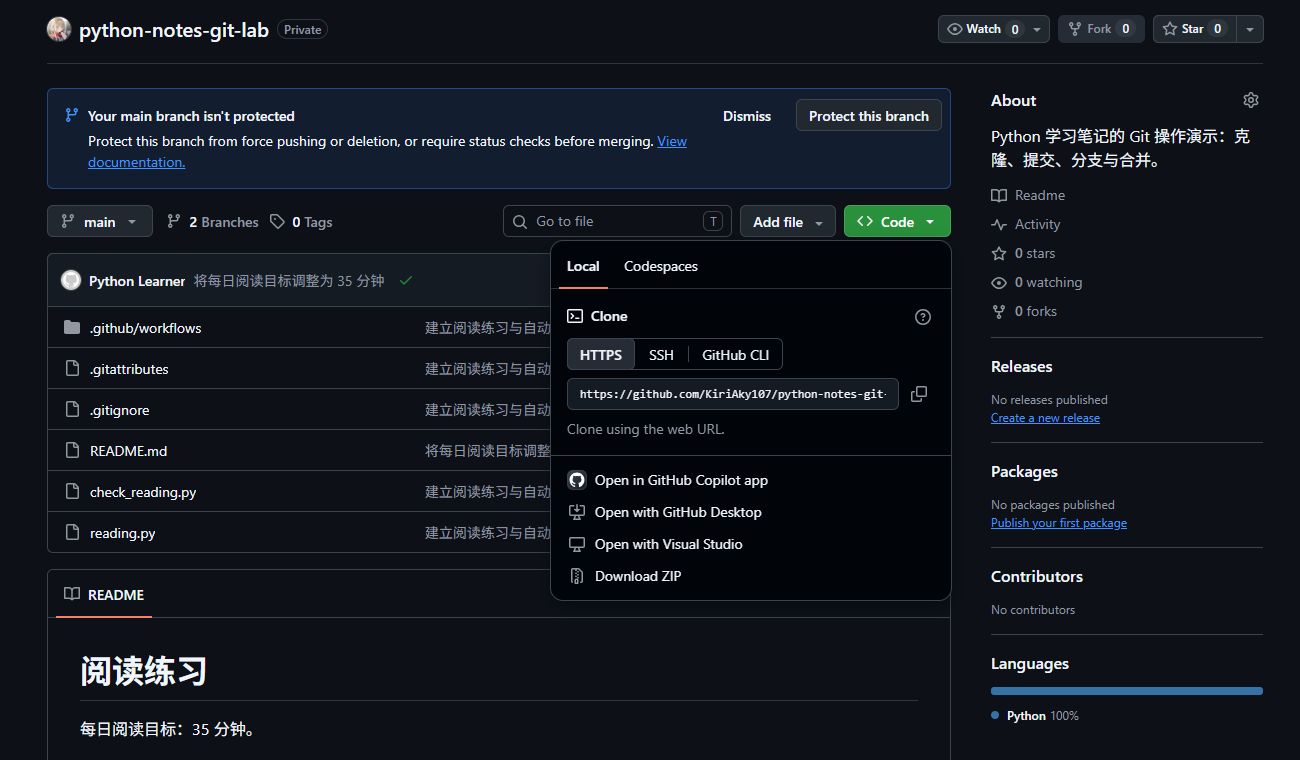Image resolution: width=1300 pixels, height=760 pixels.
Task: Expand the Add file dropdown
Action: [788, 222]
